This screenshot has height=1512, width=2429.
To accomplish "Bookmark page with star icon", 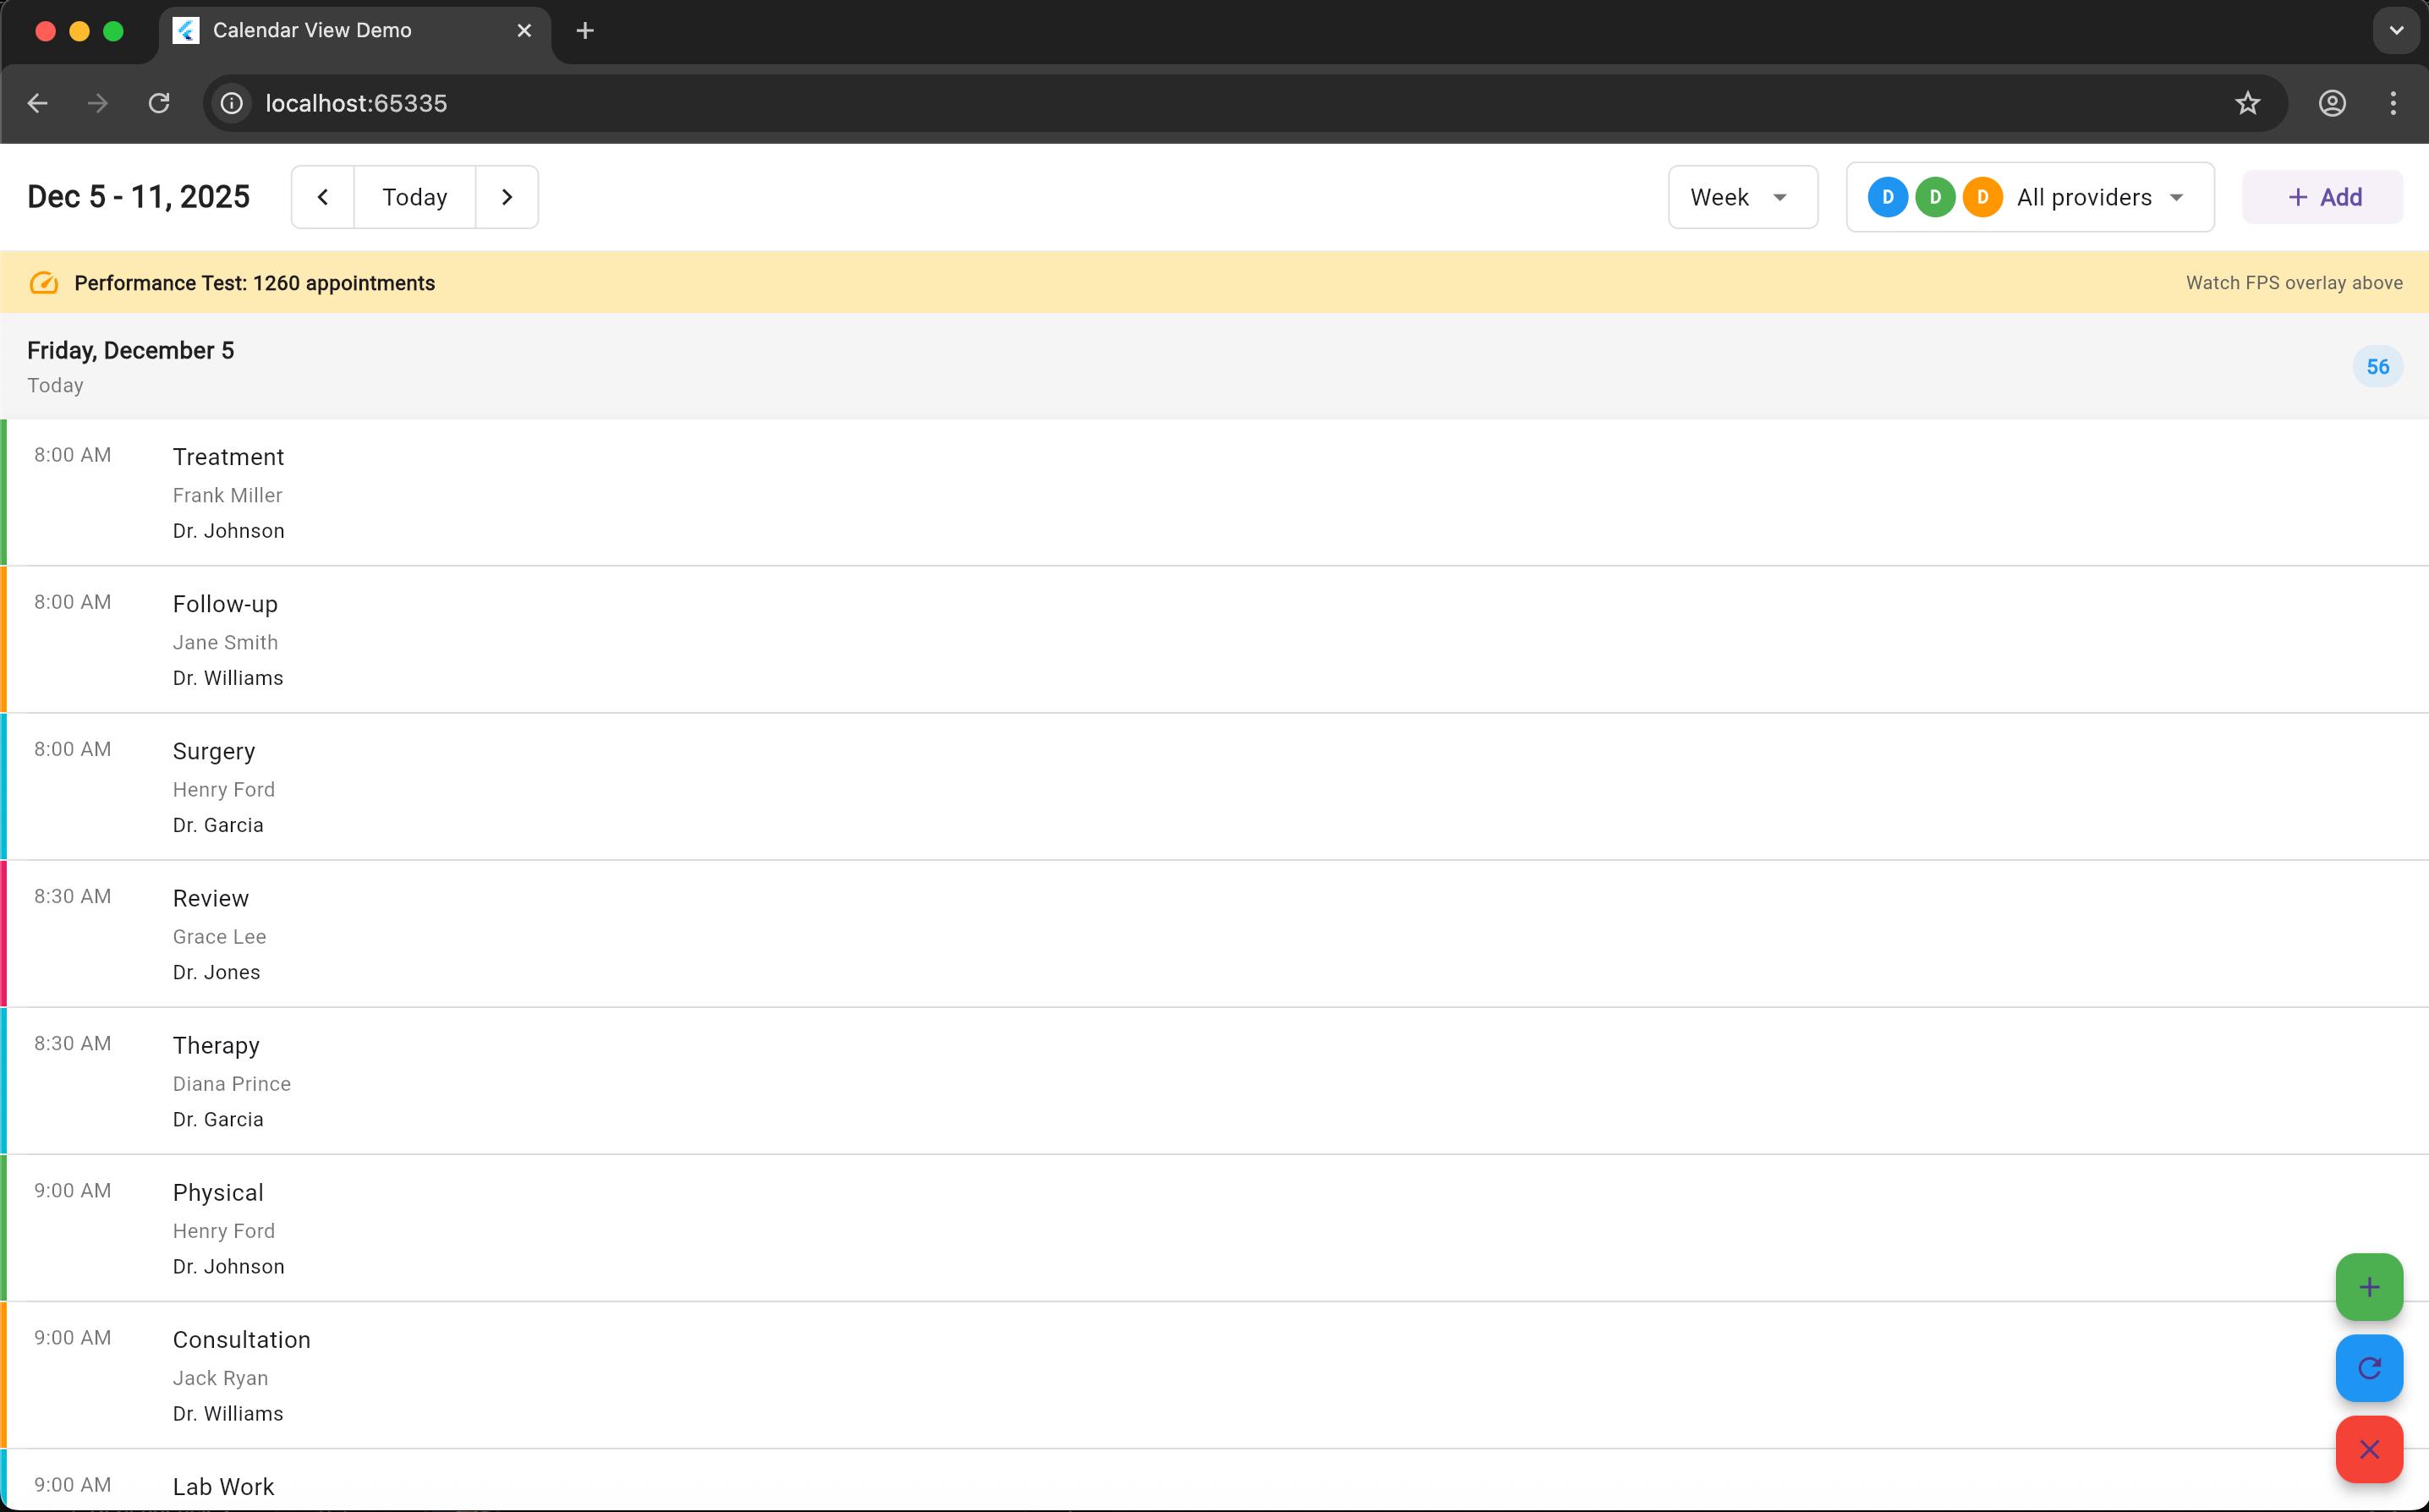I will (2247, 103).
